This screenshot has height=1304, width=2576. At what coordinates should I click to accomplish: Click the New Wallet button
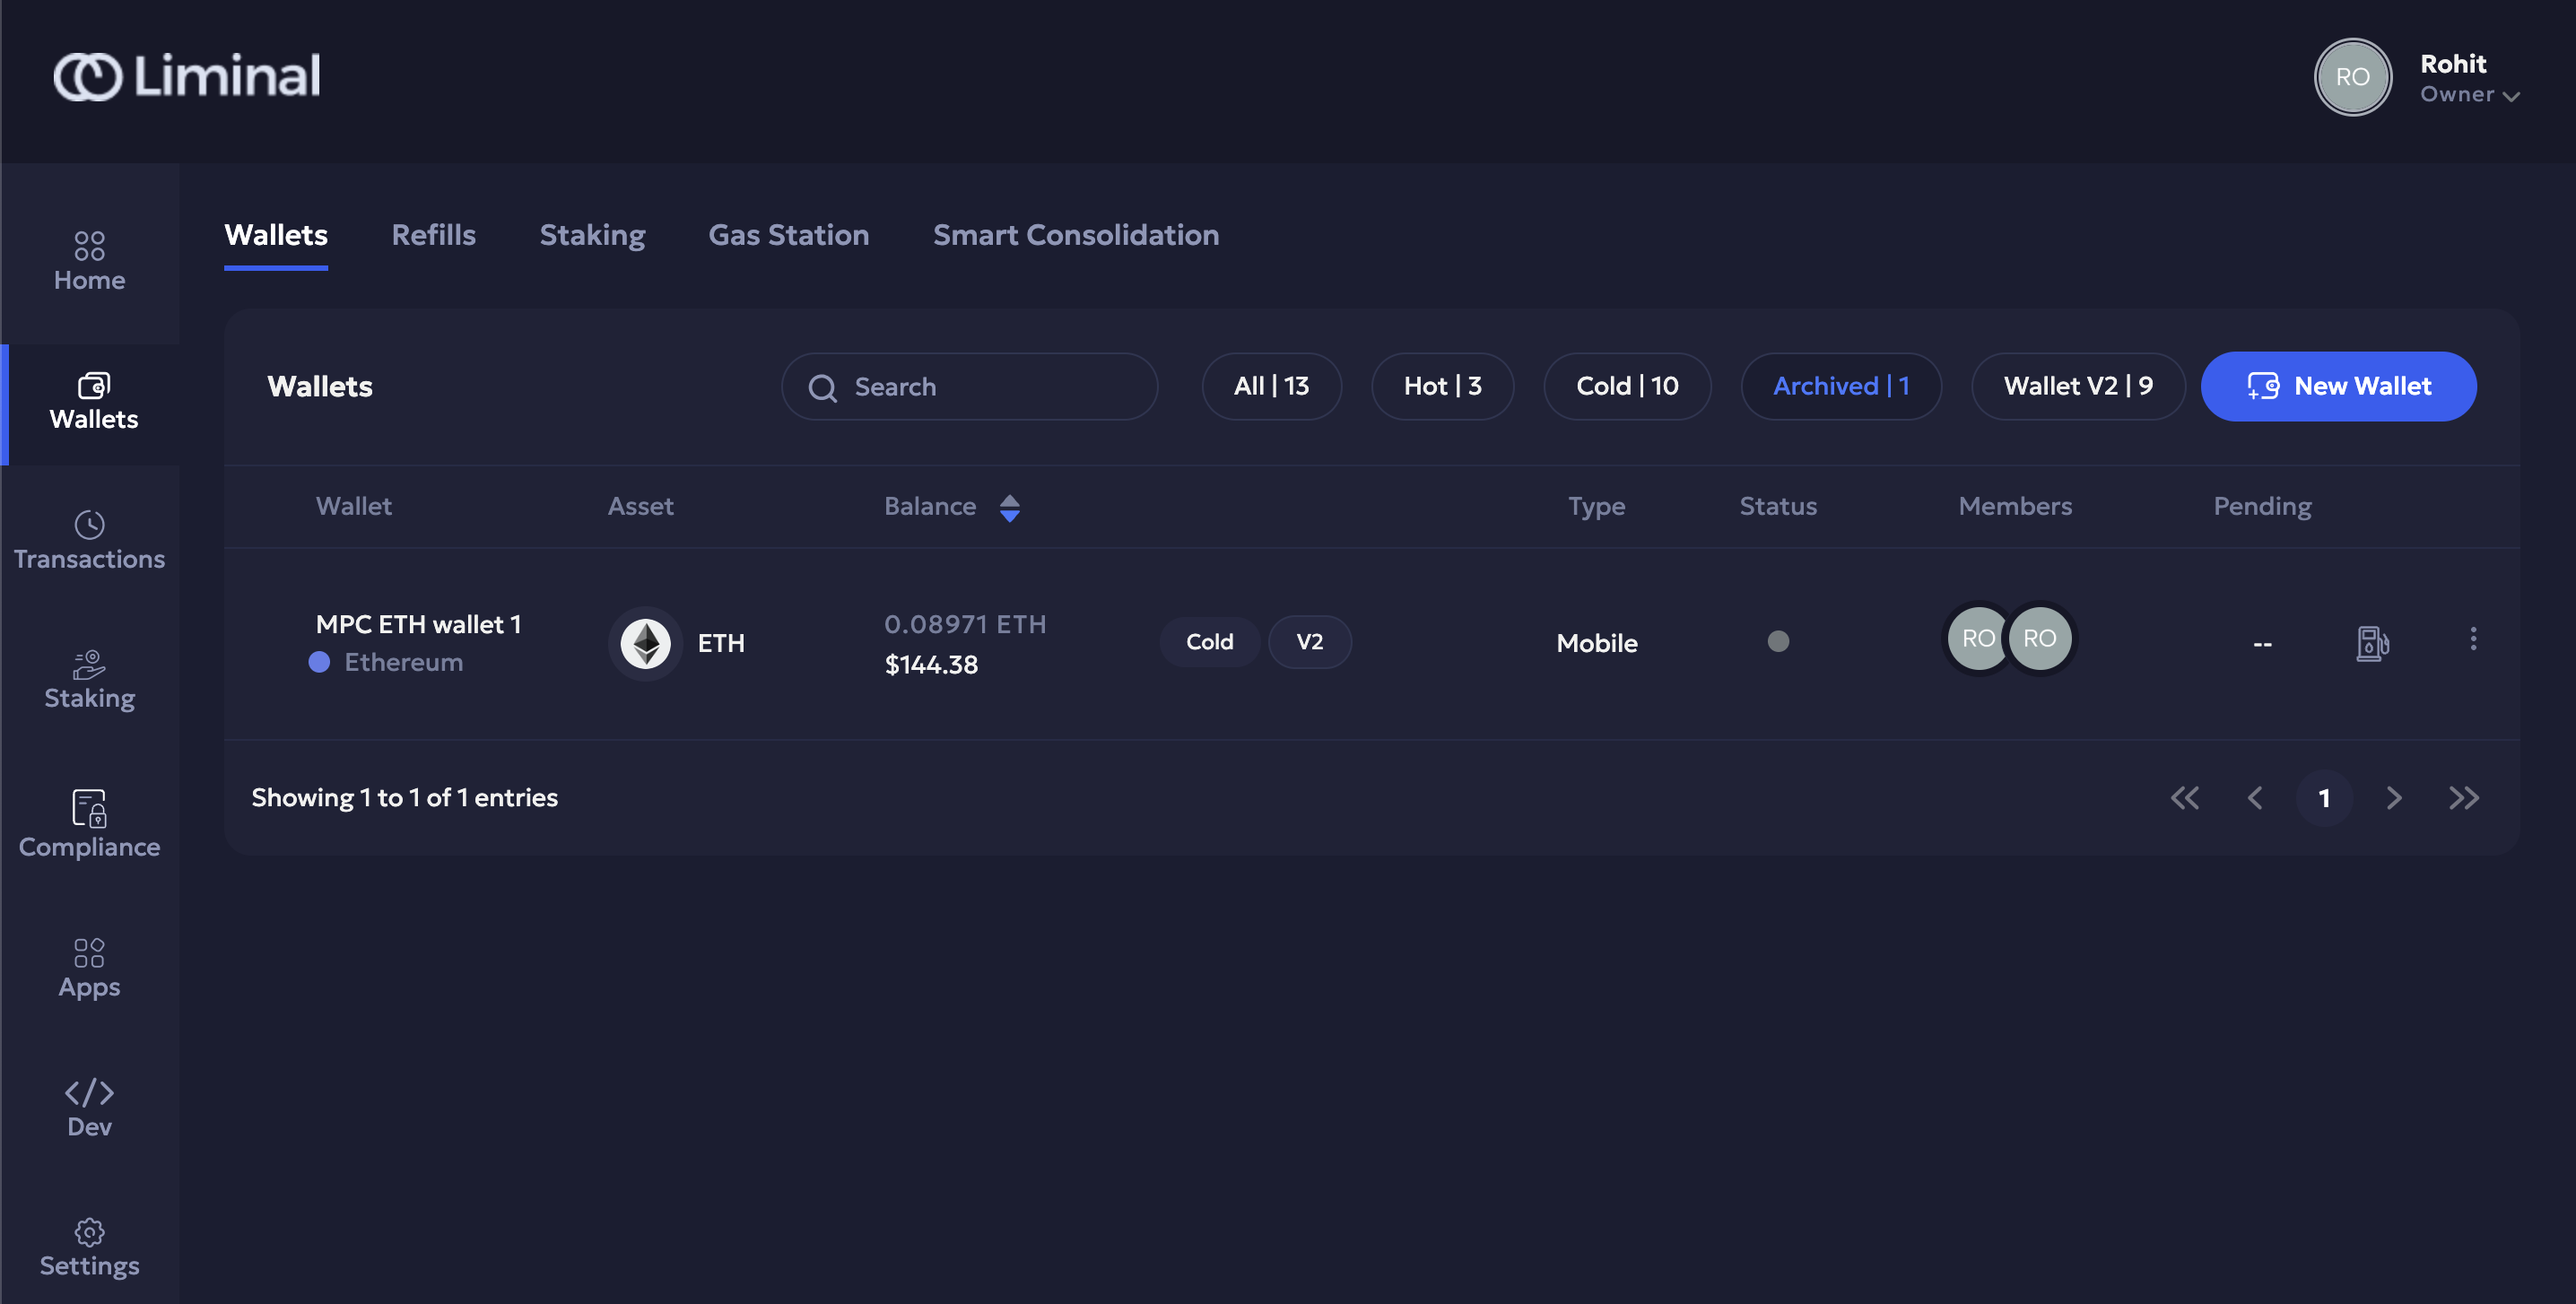(2337, 386)
